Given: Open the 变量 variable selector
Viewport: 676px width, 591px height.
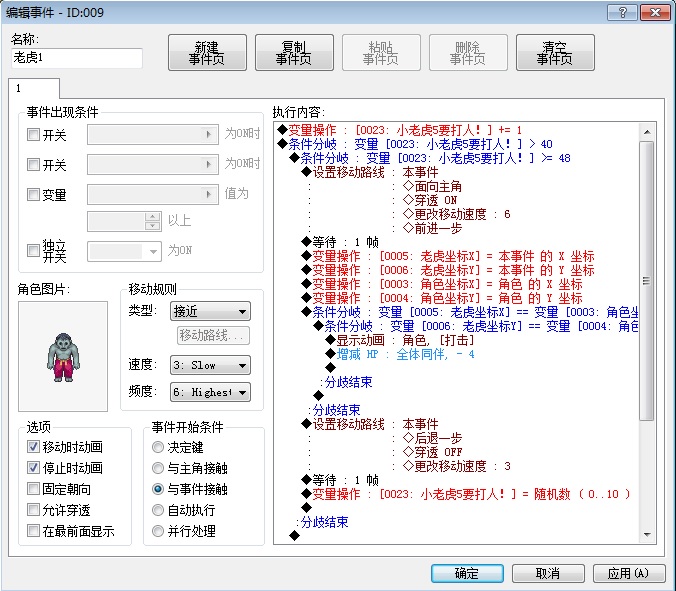Looking at the screenshot, I should point(153,194).
